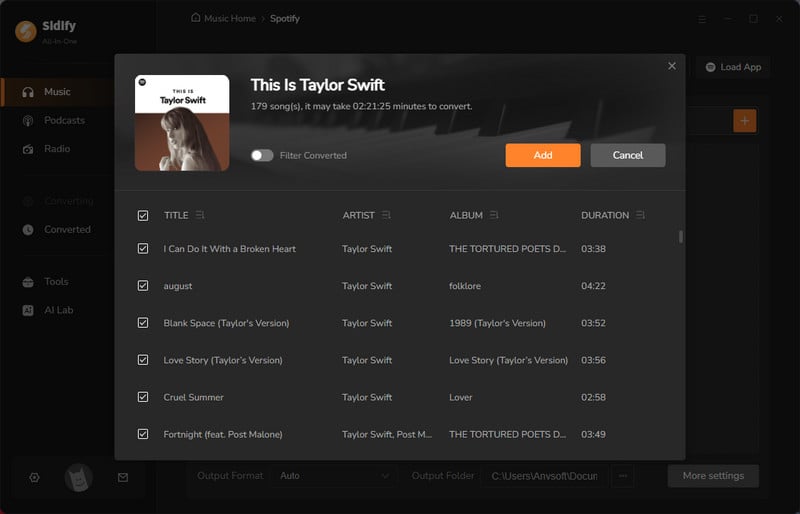Click the Output Folder path field
Image resolution: width=800 pixels, height=514 pixels.
pyautogui.click(x=544, y=476)
